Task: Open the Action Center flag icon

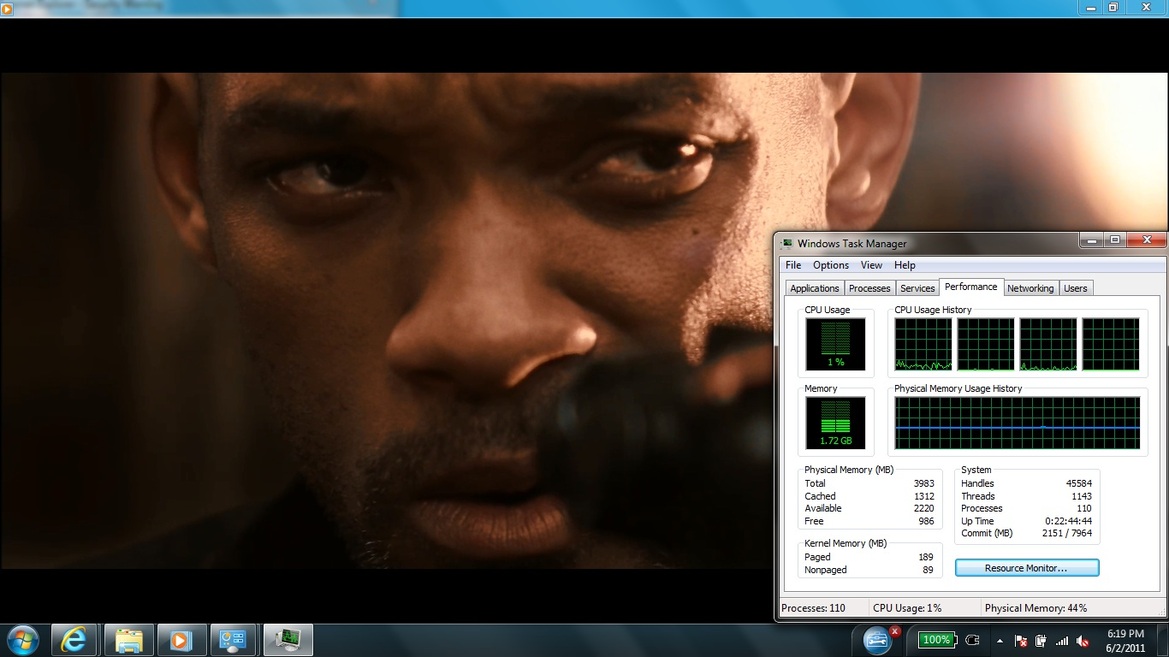Action: (x=1021, y=641)
